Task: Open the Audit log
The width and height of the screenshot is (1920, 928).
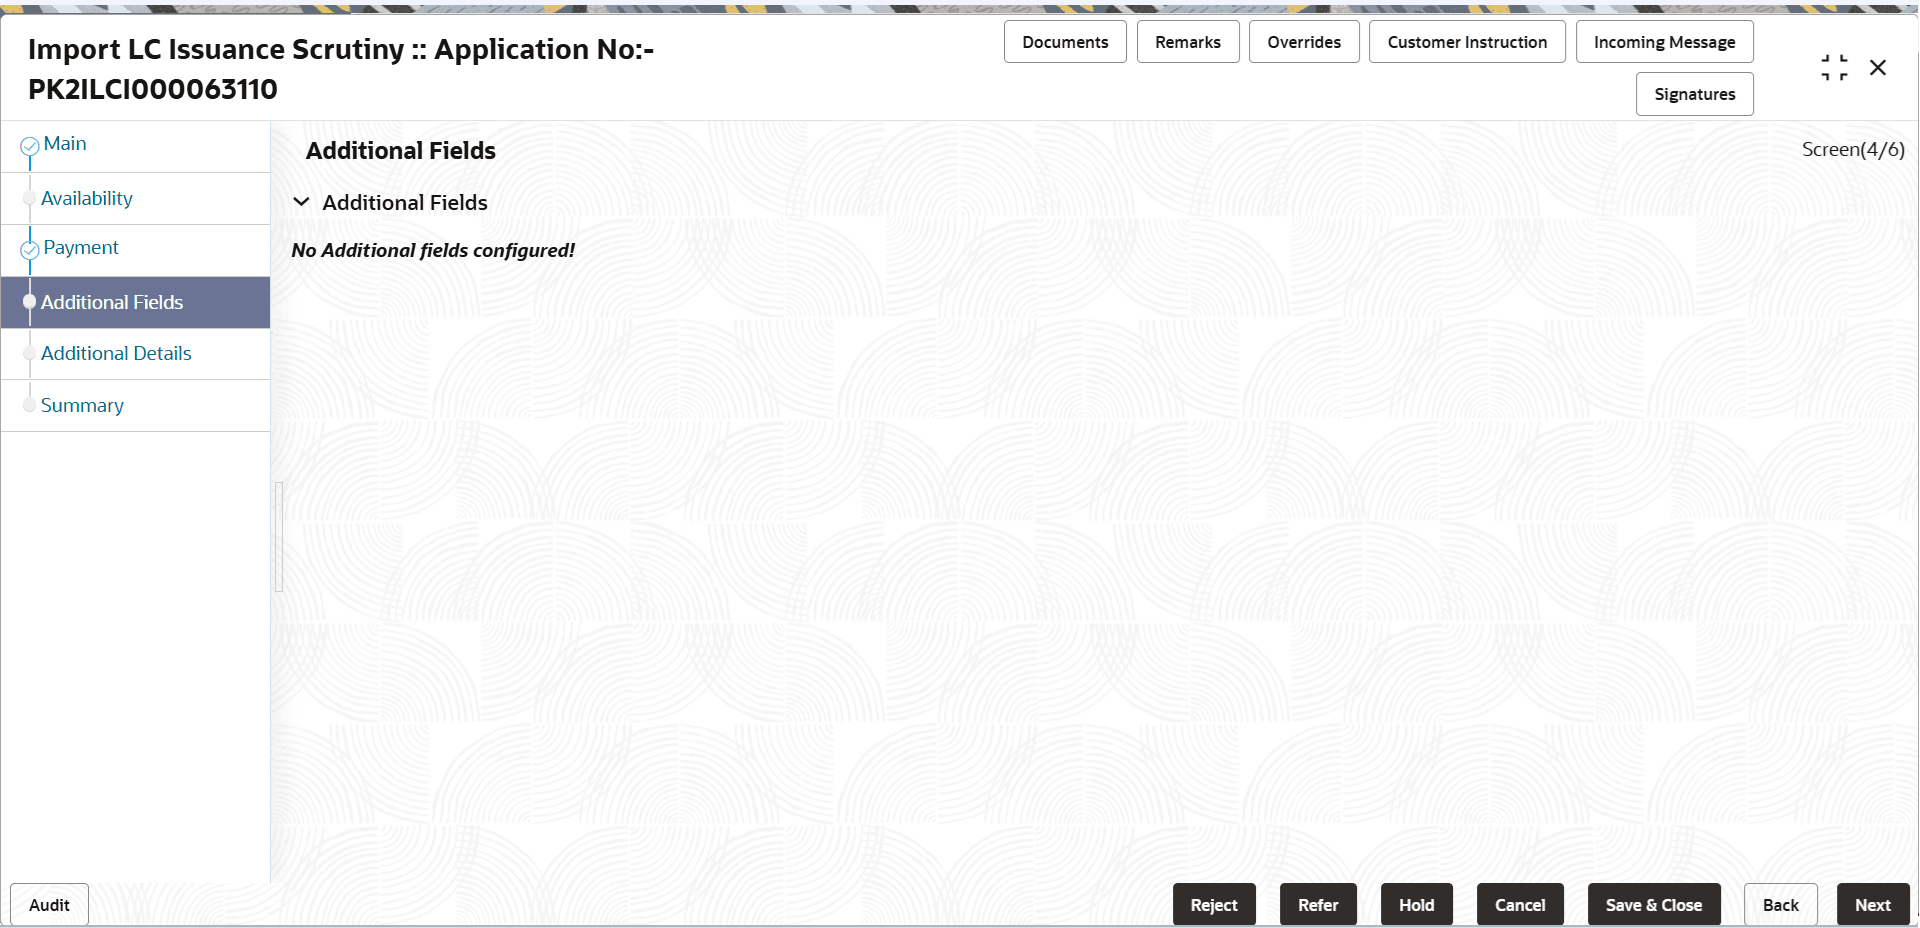Action: click(48, 904)
